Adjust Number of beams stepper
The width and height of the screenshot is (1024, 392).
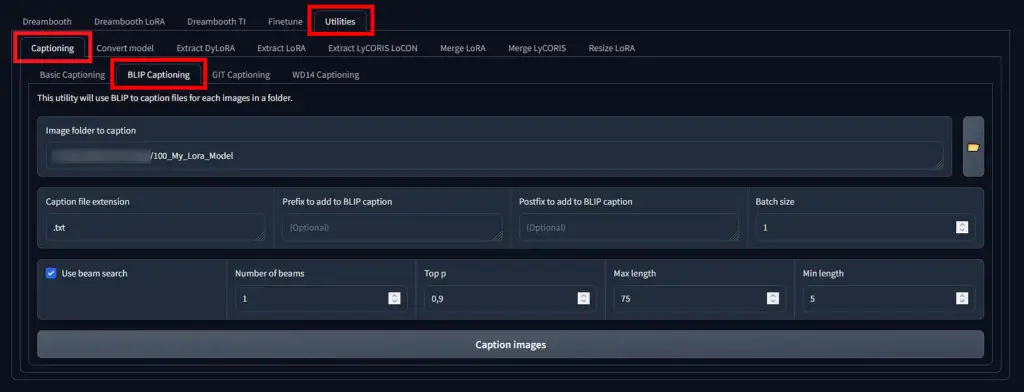point(394,298)
